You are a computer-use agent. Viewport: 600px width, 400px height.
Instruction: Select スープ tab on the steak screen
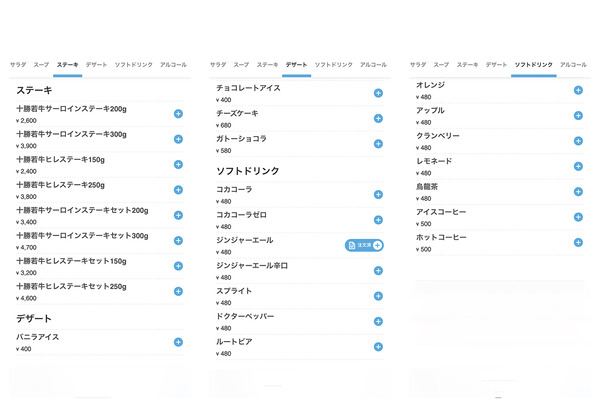[x=41, y=65]
